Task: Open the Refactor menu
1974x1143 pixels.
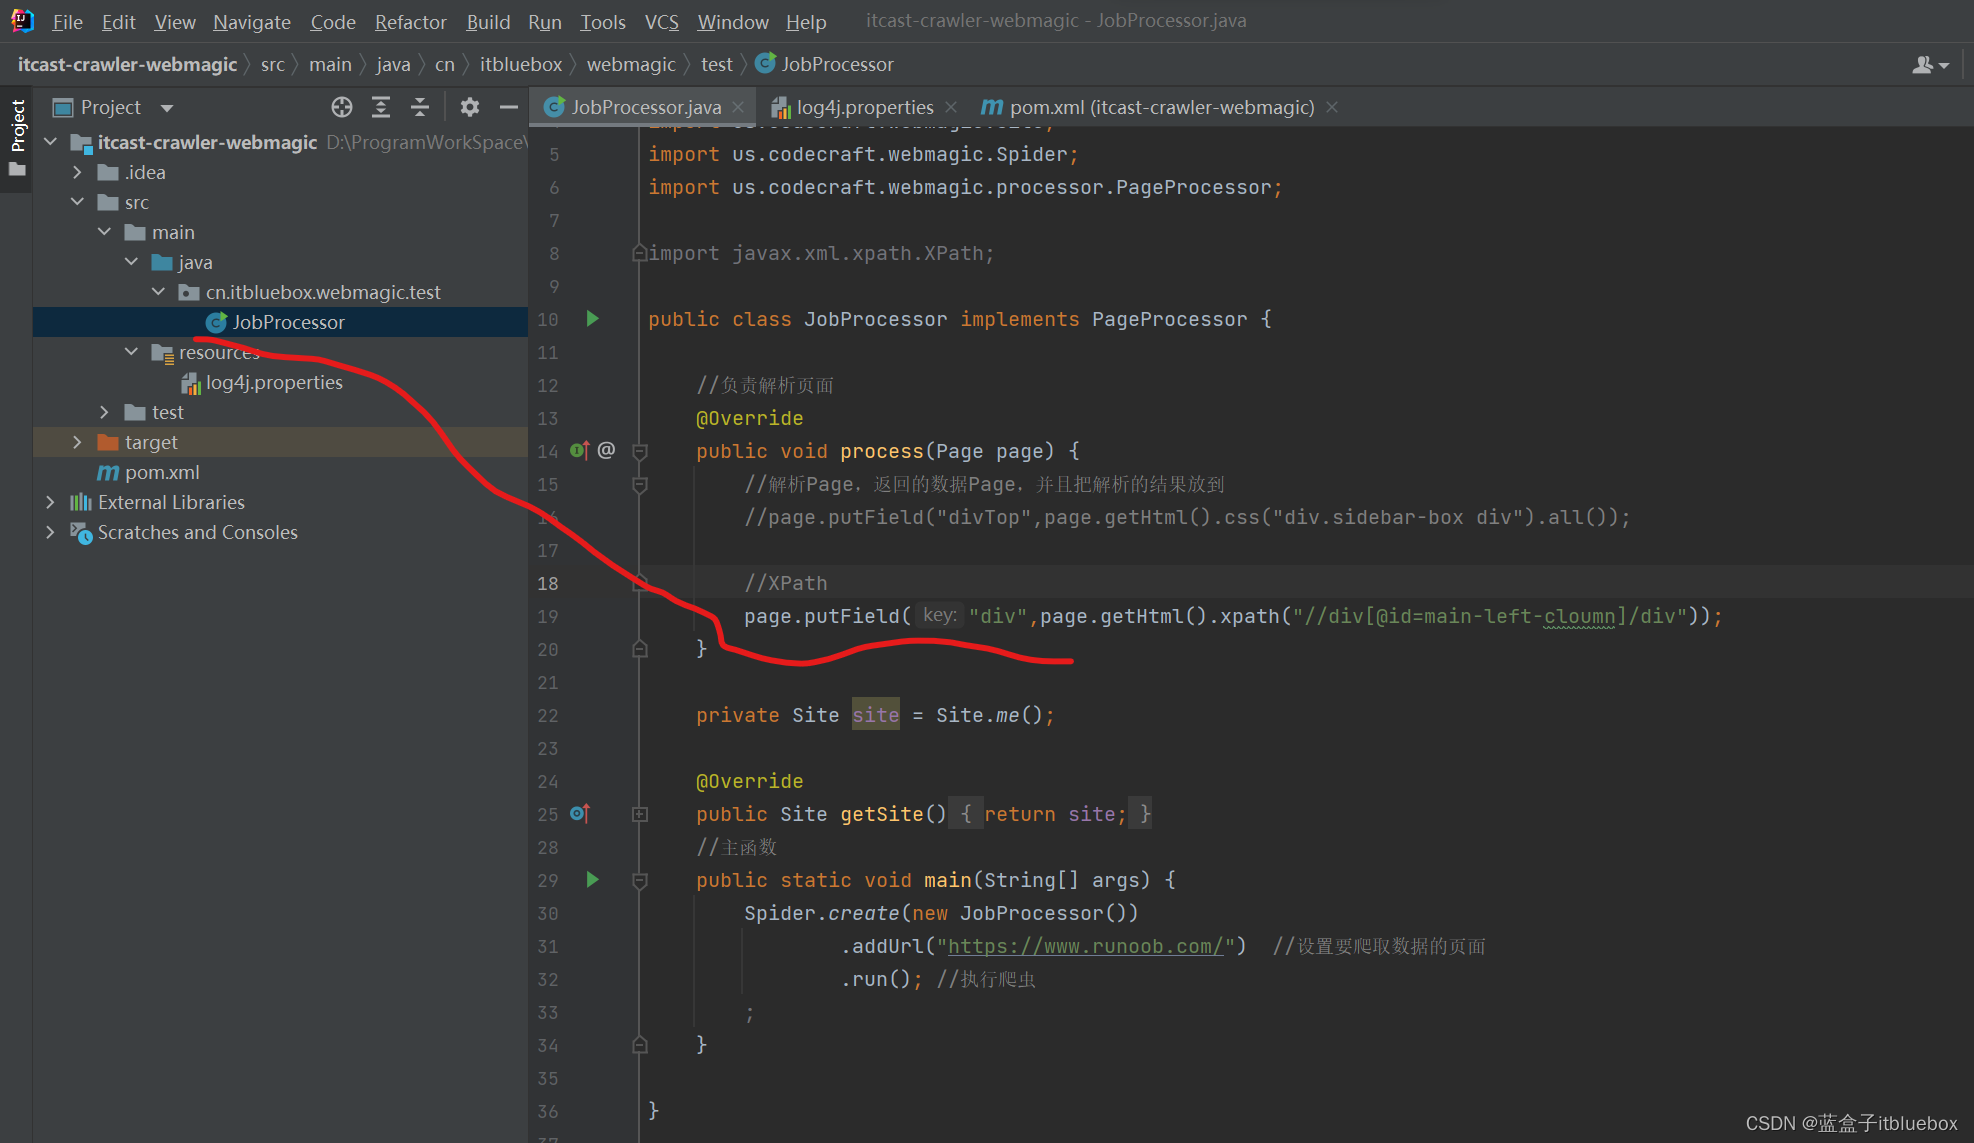Action: click(x=410, y=21)
